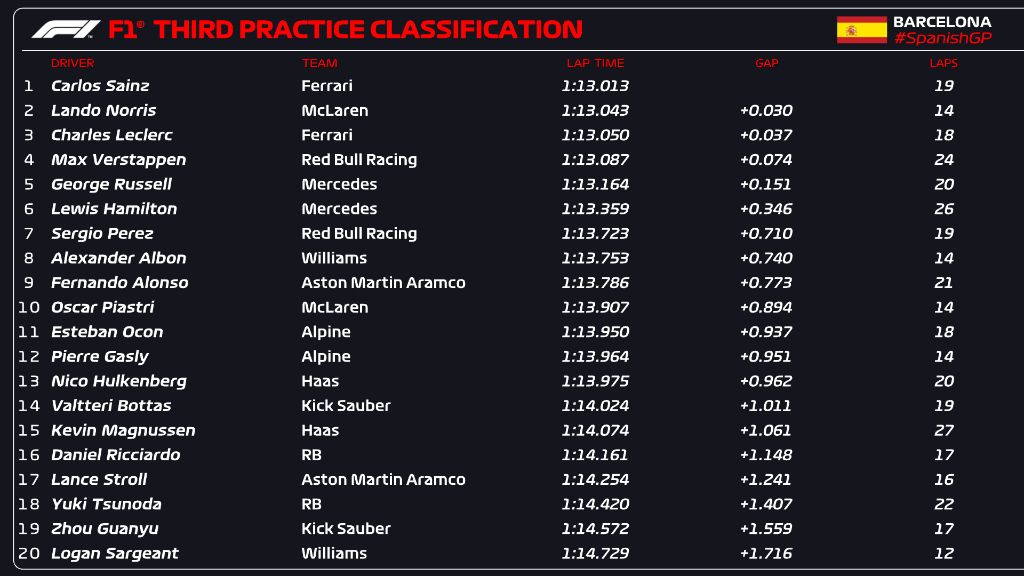1024x576 pixels.
Task: Select Carlos Sainz driver name
Action: [100, 86]
